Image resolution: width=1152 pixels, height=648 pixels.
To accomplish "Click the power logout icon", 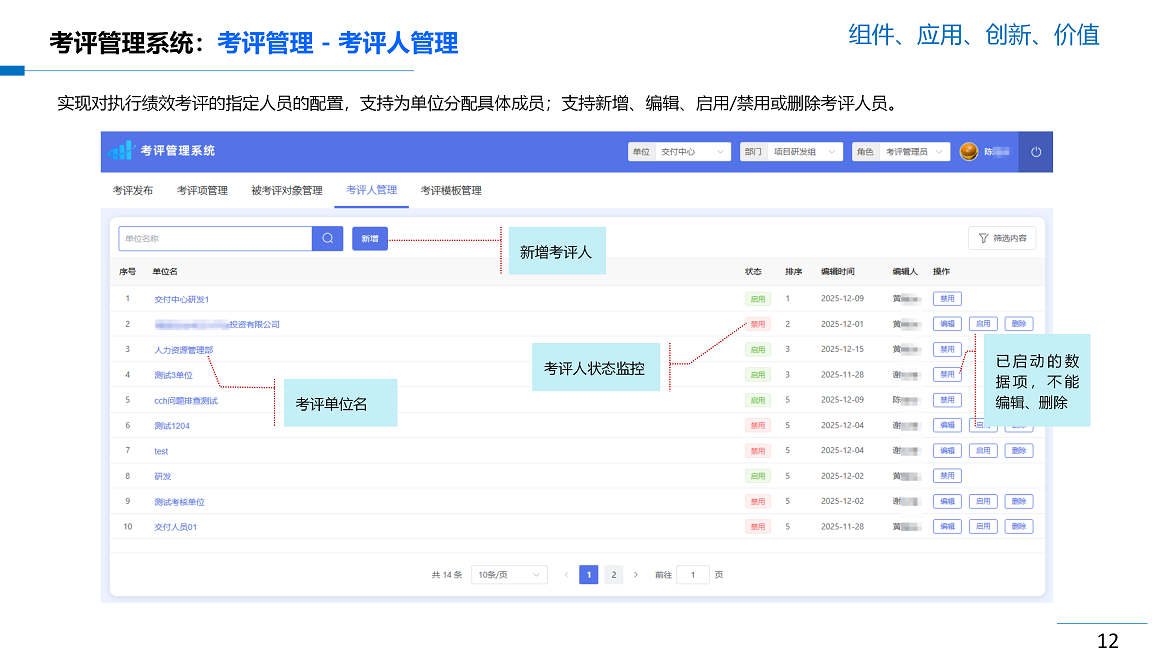I will click(1036, 152).
